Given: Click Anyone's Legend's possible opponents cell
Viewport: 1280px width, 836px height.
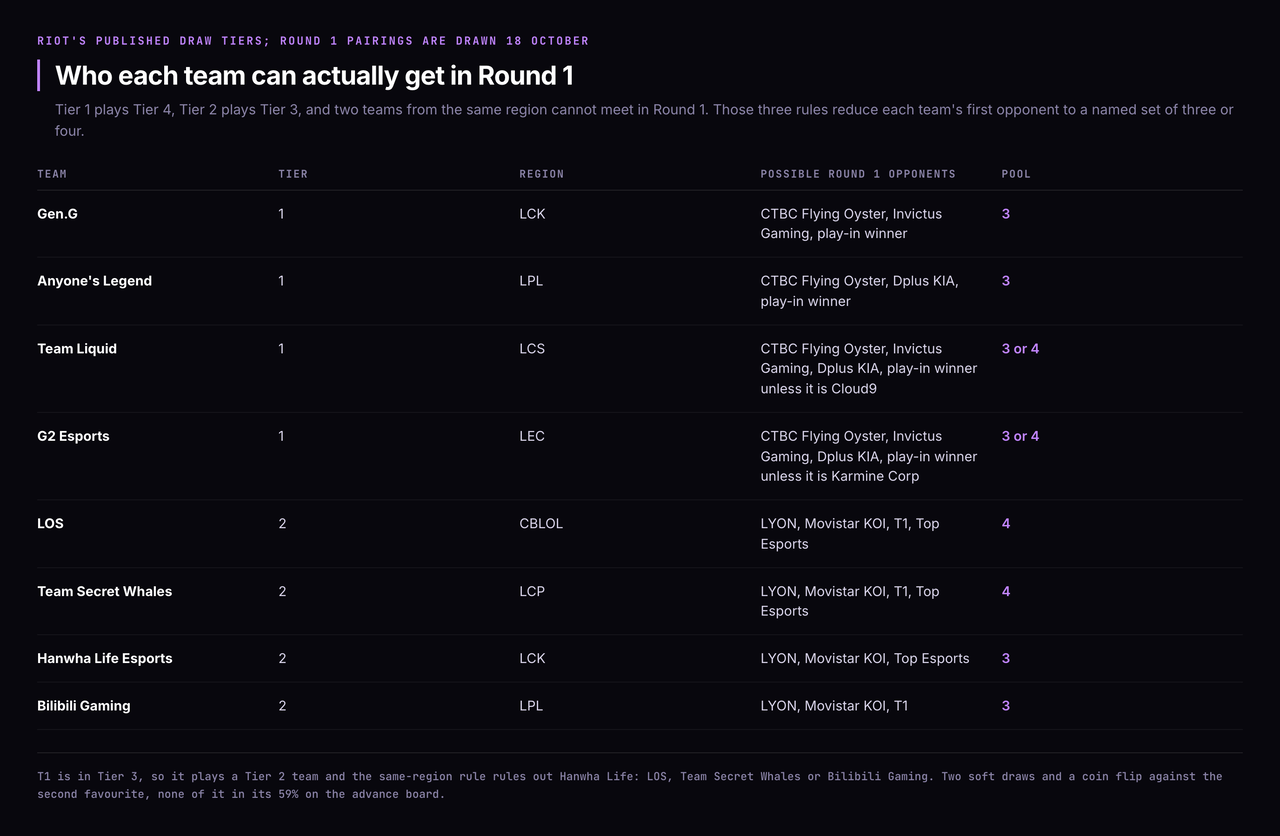Looking at the screenshot, I should [x=860, y=291].
